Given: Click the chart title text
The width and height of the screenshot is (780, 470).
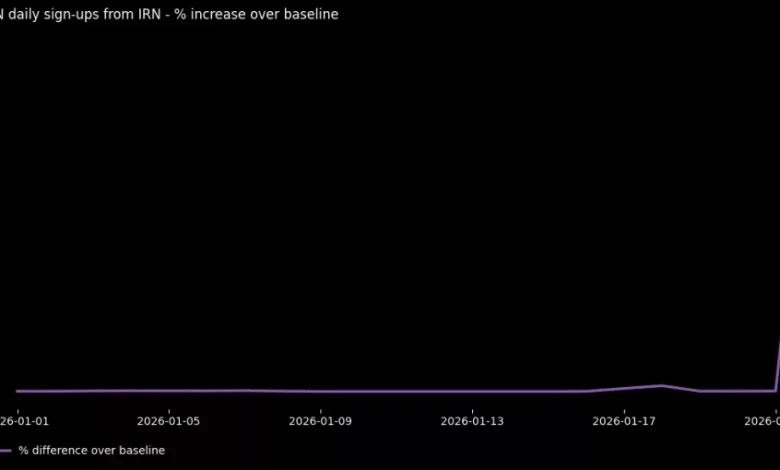Looking at the screenshot, I should point(168,14).
